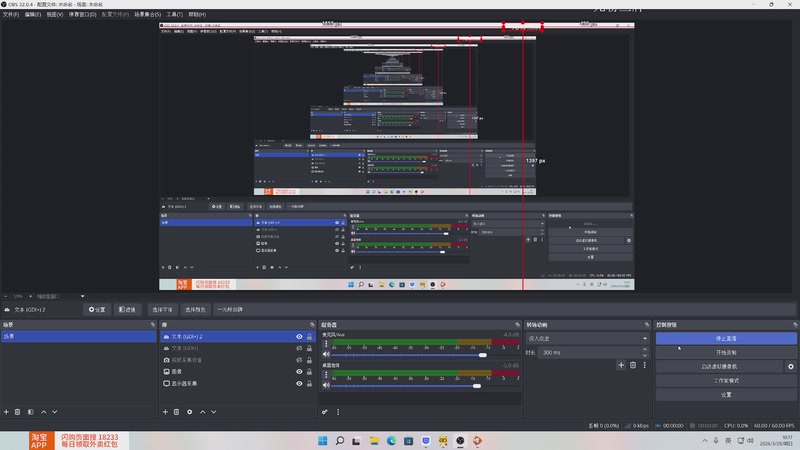800x450 pixels.
Task: Toggle lock on 文本 (GDI+) 2 source
Action: click(309, 337)
